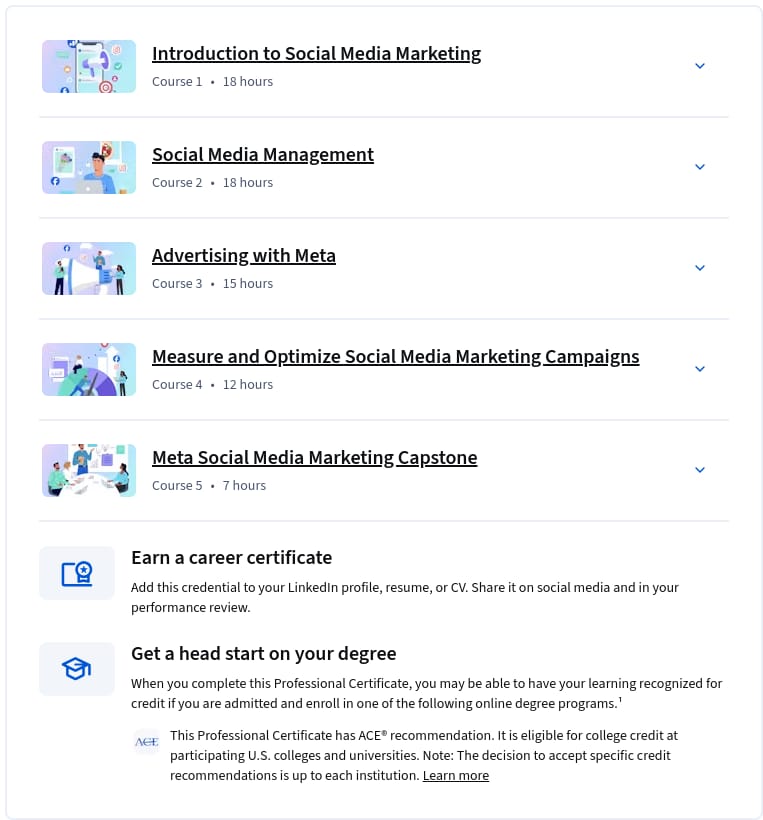
Task: Open Measure and Optimize Social Media Marketing Campaigns
Action: point(395,357)
